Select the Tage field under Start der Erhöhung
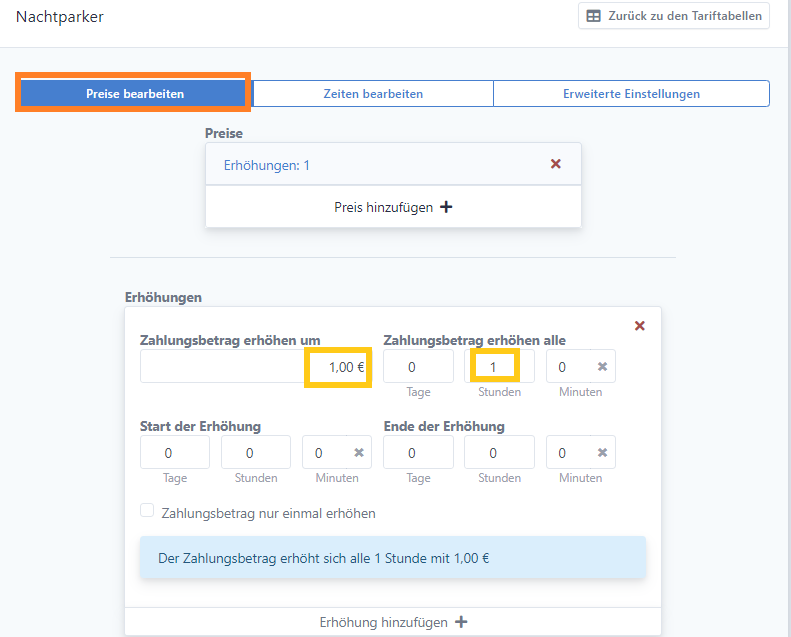 tap(175, 452)
